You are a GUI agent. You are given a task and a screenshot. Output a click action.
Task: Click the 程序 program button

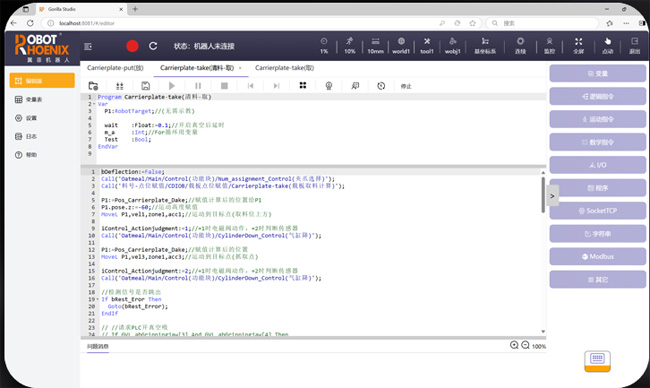coord(597,188)
